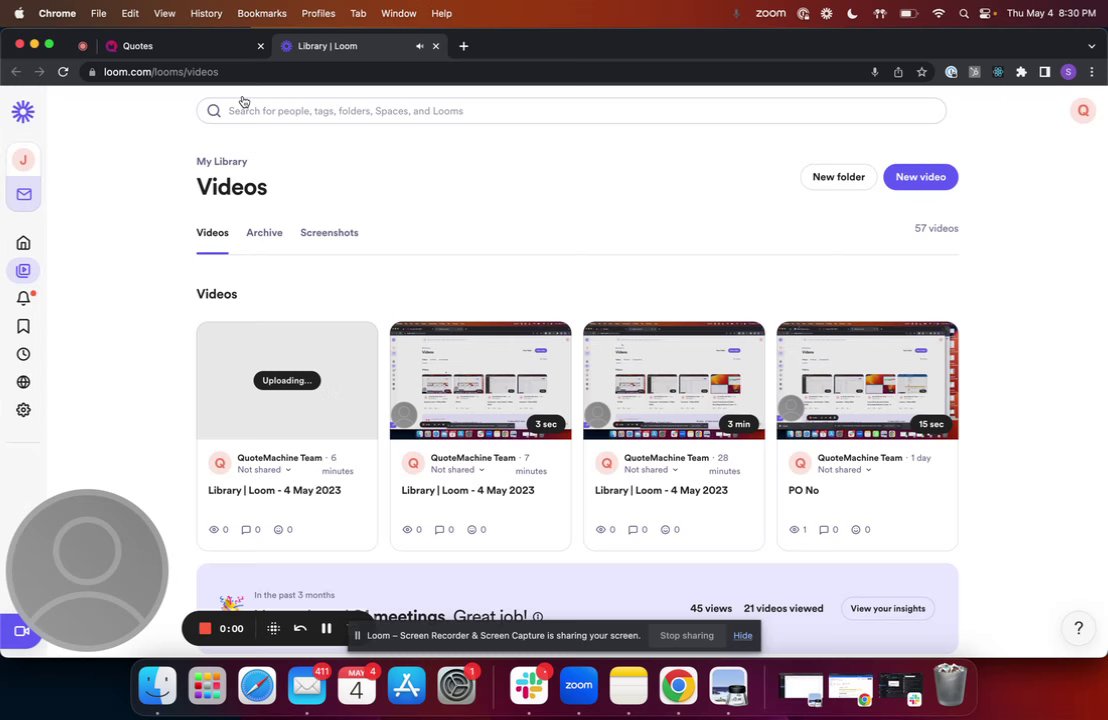Viewport: 1108px width, 720px height.
Task: Select the Library icon in Loom sidebar
Action: pos(23,271)
